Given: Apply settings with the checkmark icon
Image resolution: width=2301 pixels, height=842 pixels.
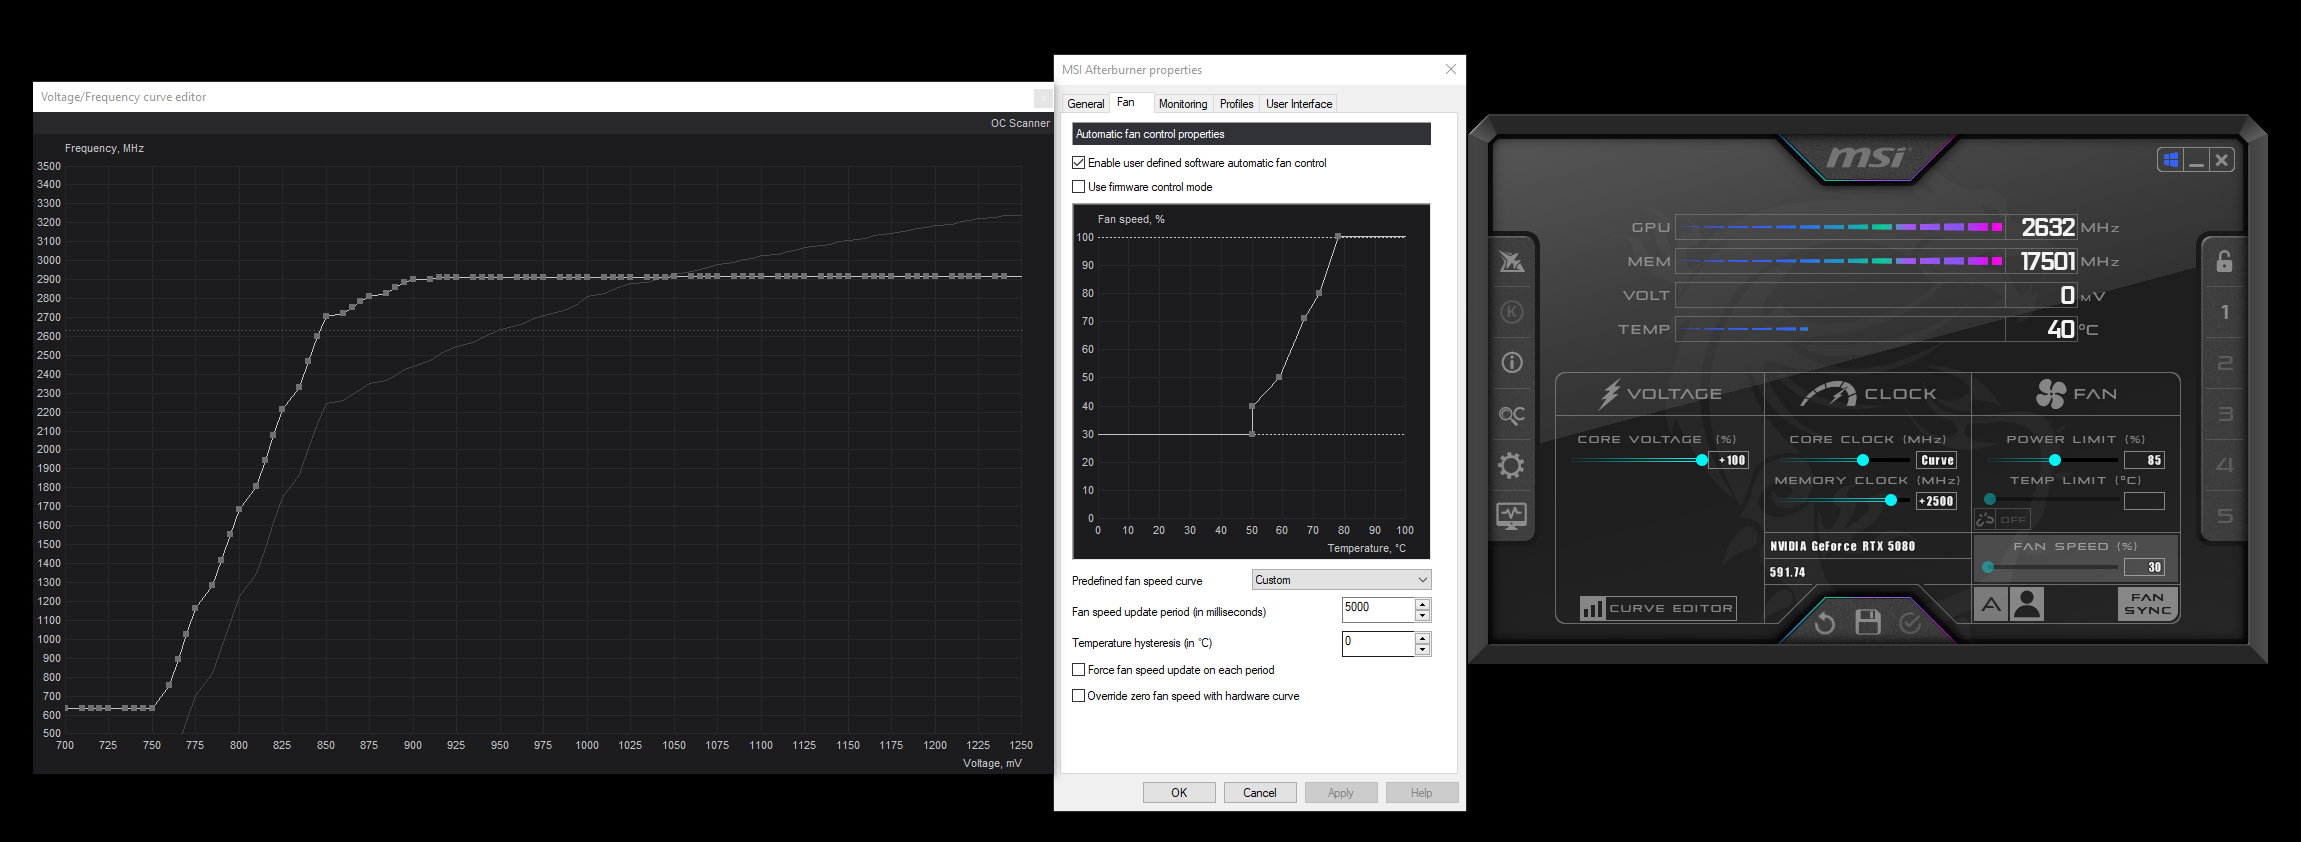Looking at the screenshot, I should click(1910, 623).
